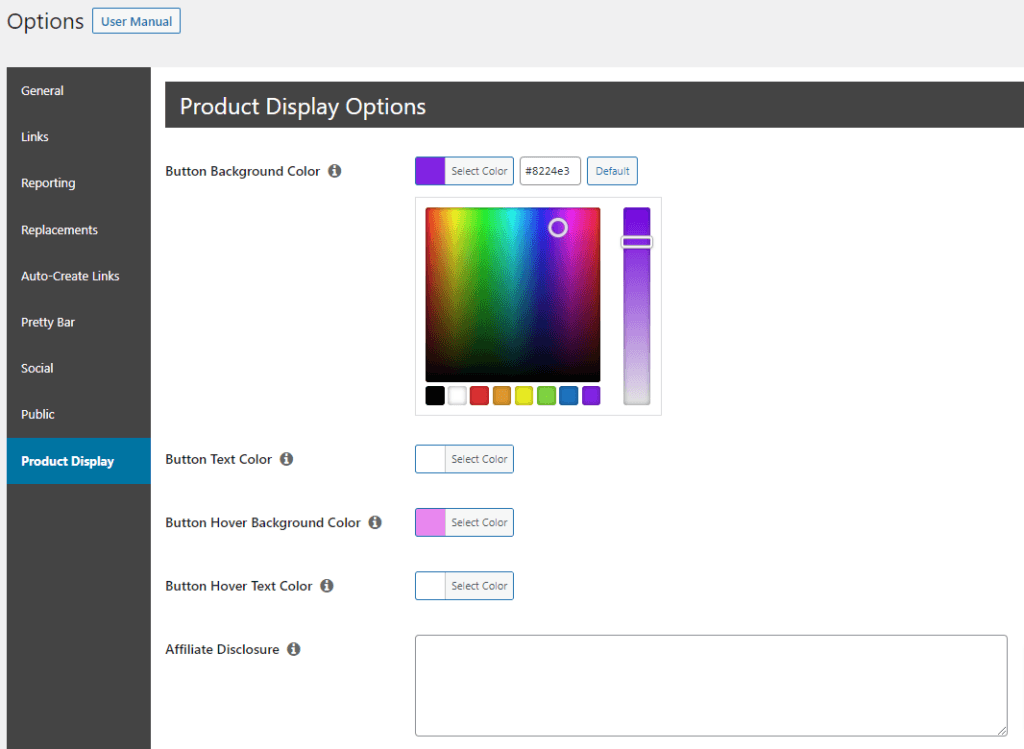This screenshot has width=1024, height=749.
Task: Click the Button Background Color info icon
Action: 334,170
